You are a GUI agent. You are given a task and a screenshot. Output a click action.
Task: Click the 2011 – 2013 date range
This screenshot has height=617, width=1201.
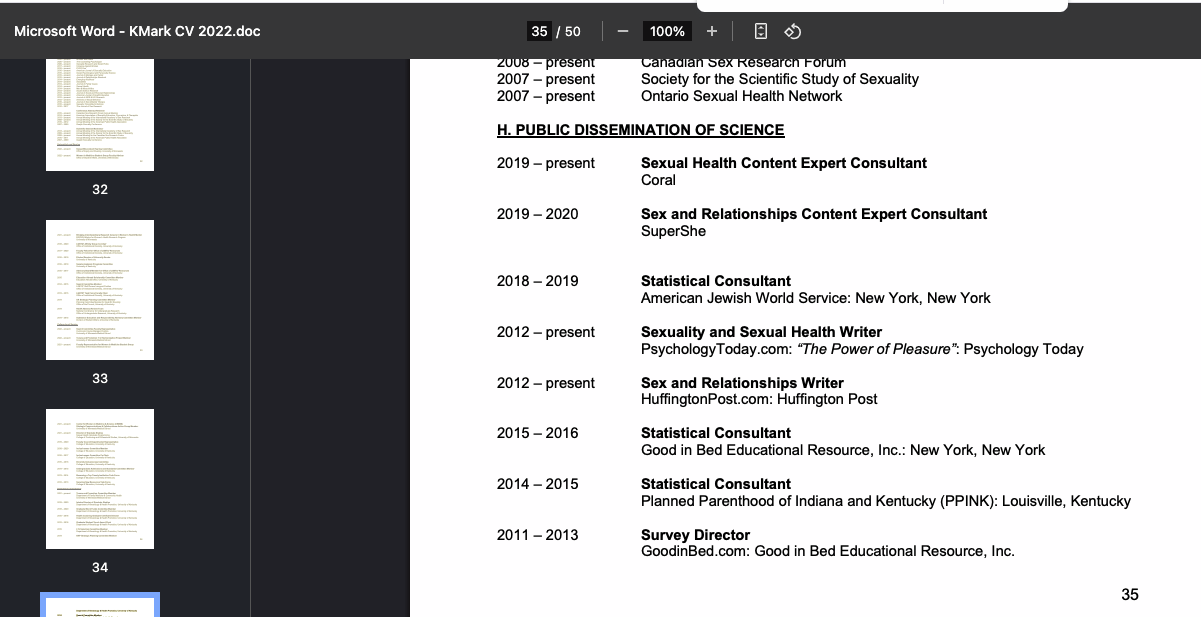coord(538,535)
